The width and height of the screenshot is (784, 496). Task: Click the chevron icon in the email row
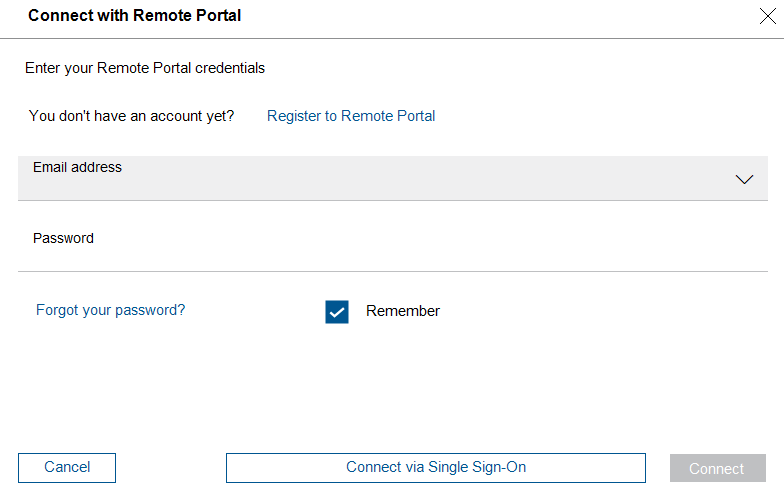[744, 179]
